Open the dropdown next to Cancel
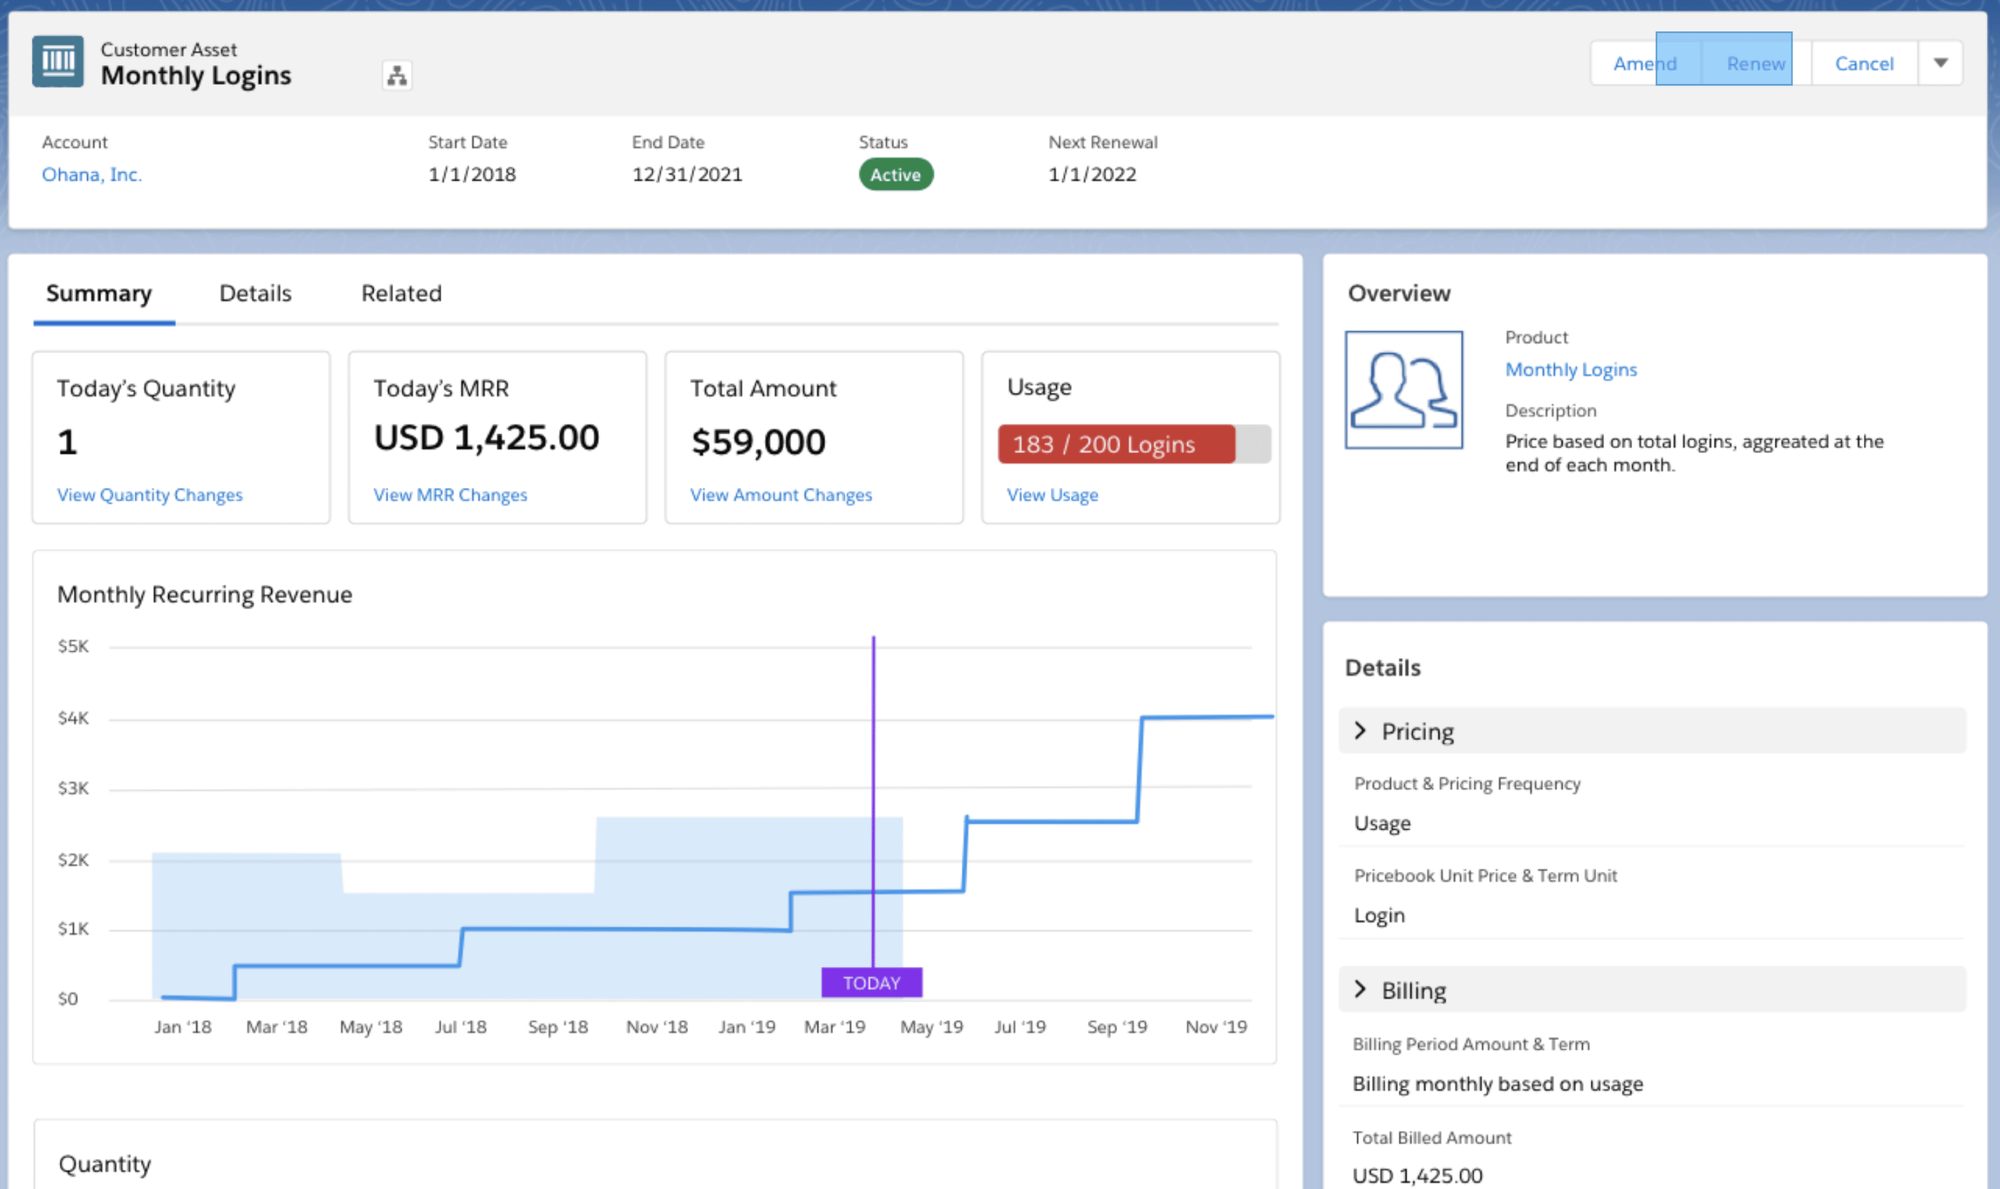The image size is (2000, 1189). pos(1941,62)
